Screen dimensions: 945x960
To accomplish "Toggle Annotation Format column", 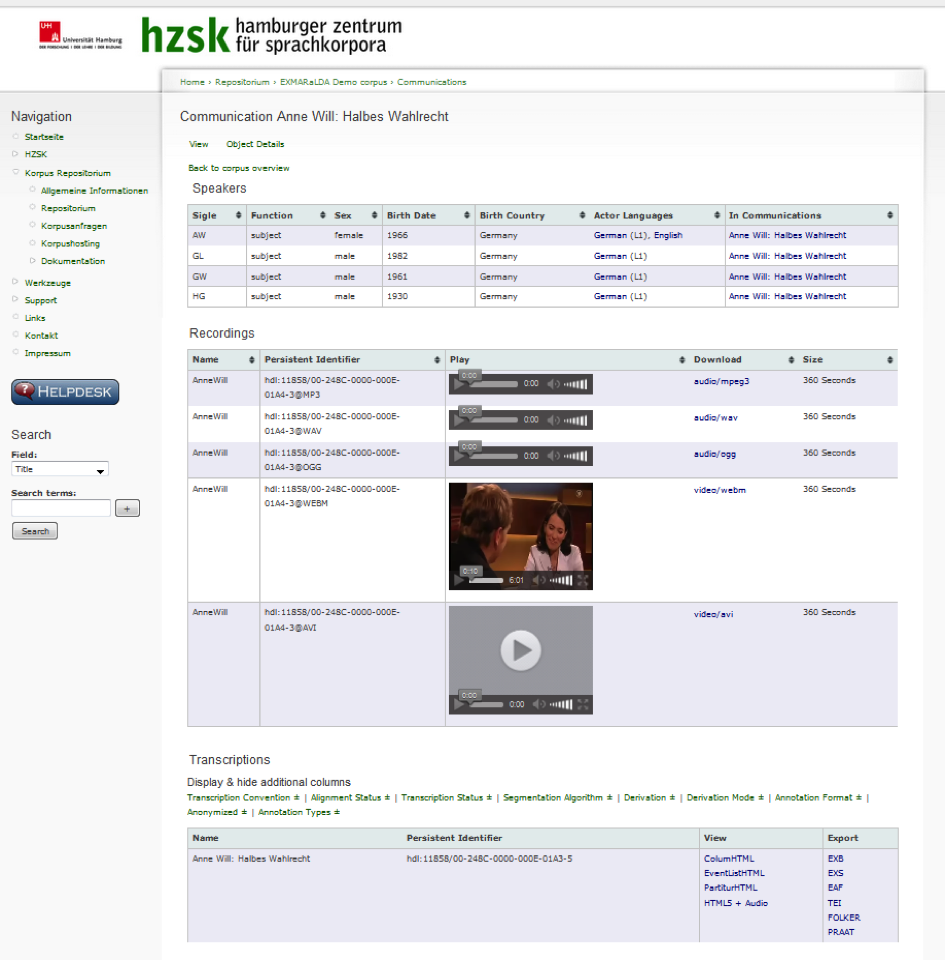I will coord(818,798).
